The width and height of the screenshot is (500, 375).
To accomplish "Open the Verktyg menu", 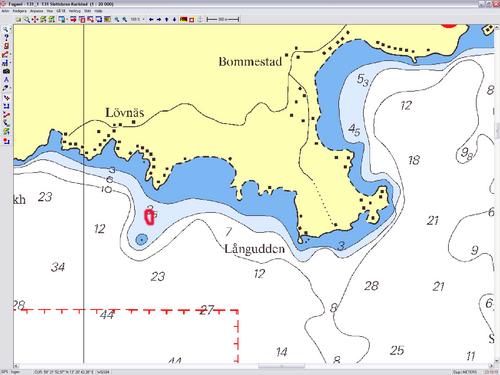I will [75, 11].
